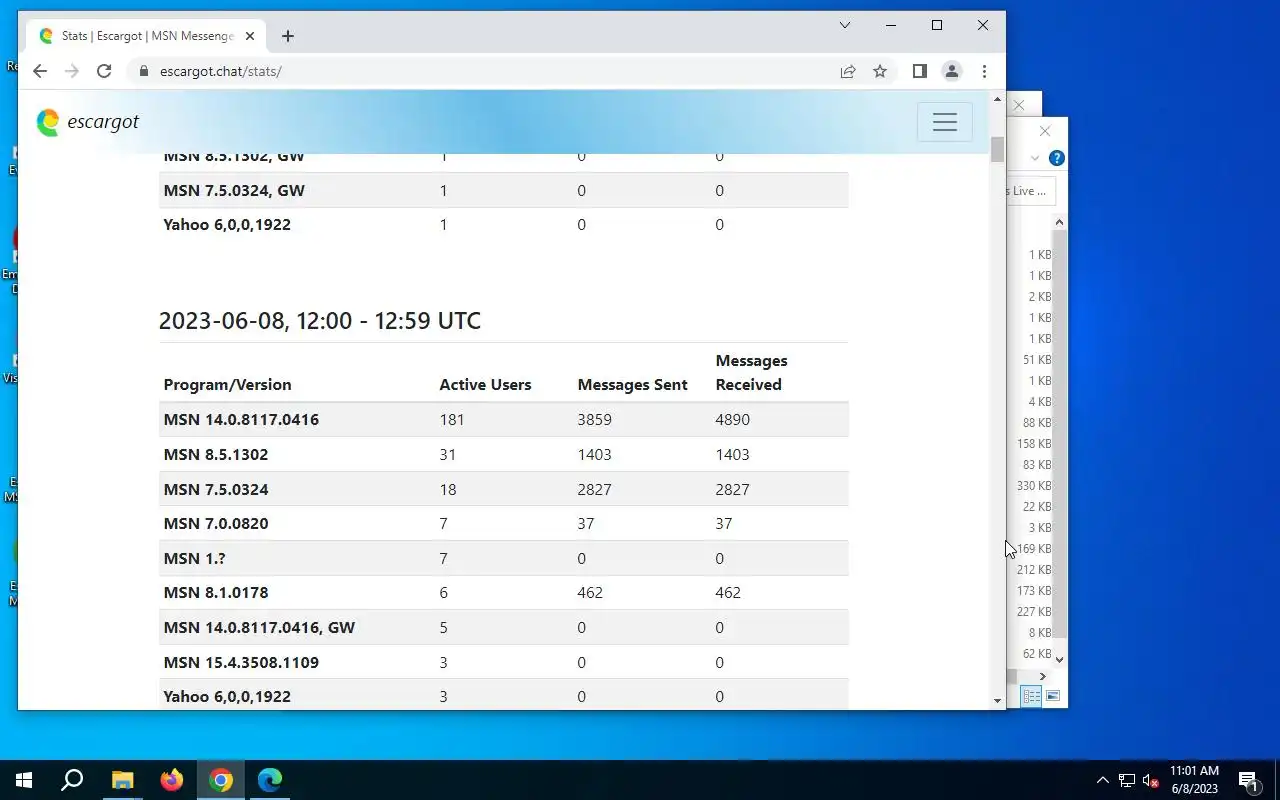Select the 'MSN 8.5.1302' row label with 31 users
Image resolution: width=1280 pixels, height=800 pixels.
pyautogui.click(x=216, y=455)
